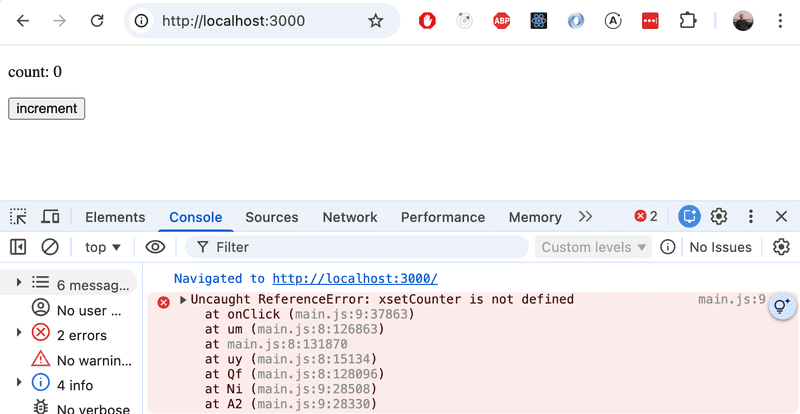The width and height of the screenshot is (800, 414).
Task: Open the red password manager extension
Action: 650,21
